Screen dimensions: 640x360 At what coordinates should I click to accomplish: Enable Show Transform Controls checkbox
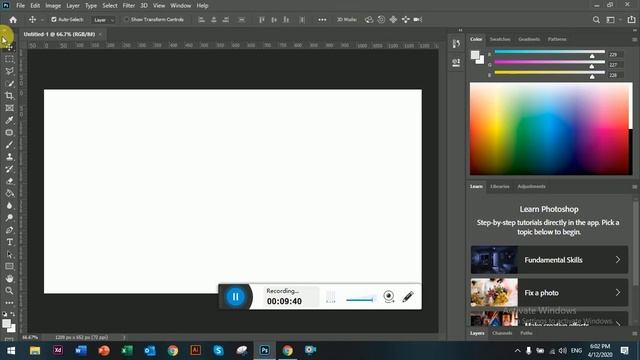coord(126,20)
